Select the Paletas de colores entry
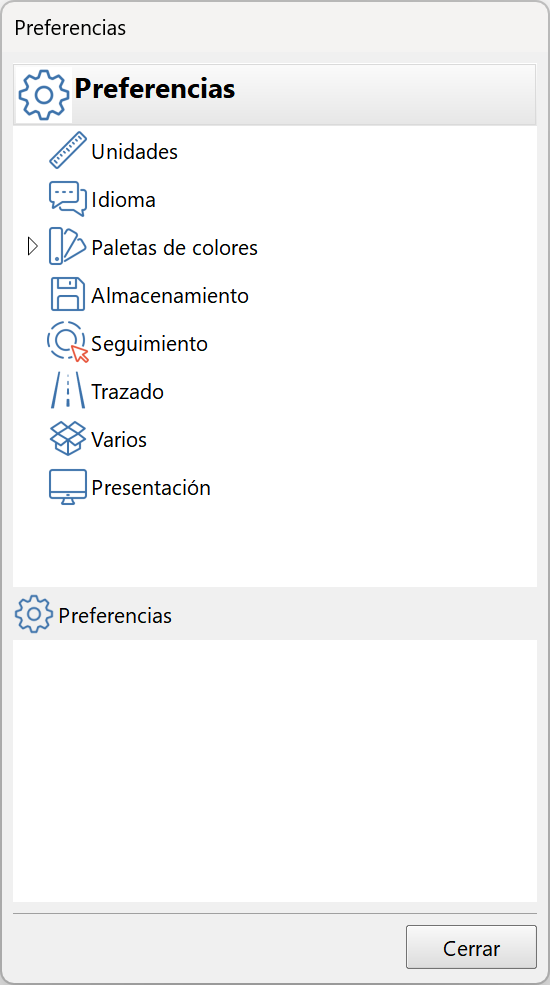This screenshot has height=985, width=550. (x=175, y=248)
